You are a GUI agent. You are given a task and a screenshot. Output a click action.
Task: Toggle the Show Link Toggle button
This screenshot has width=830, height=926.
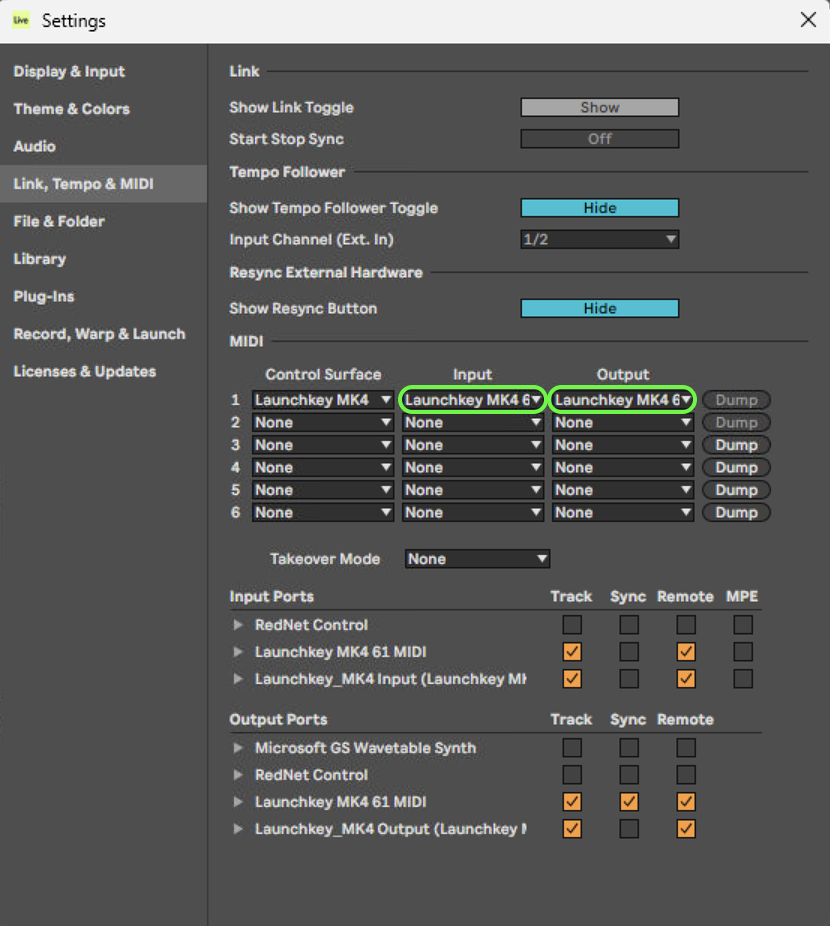(x=600, y=107)
